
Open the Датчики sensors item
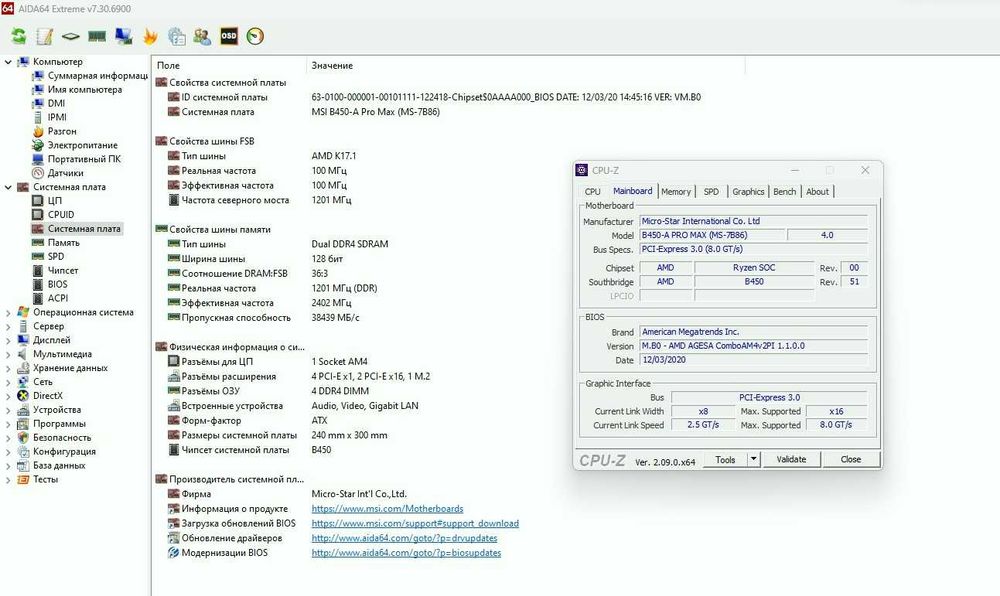pos(66,173)
